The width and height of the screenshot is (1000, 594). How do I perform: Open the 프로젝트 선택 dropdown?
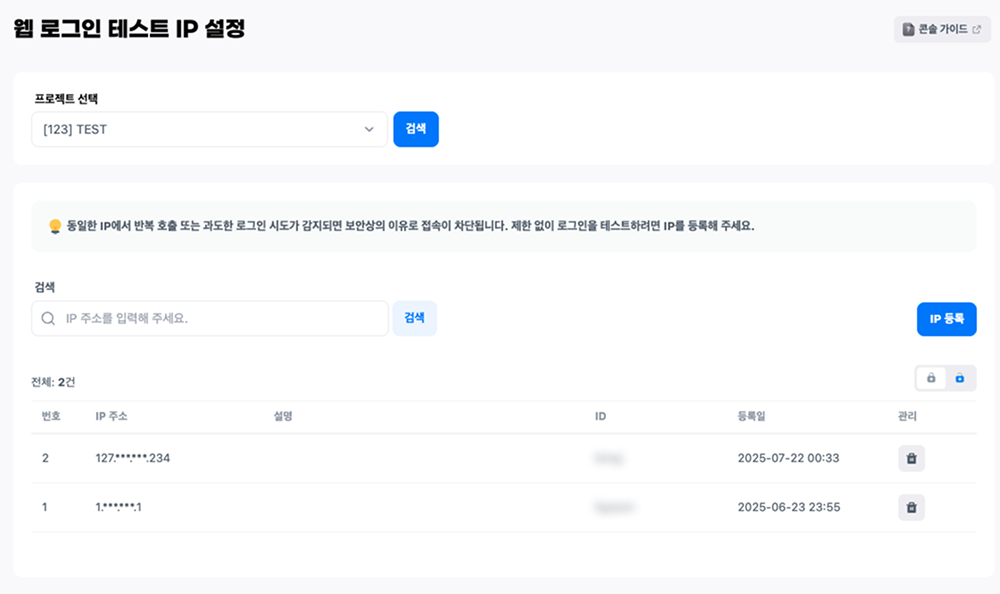(x=209, y=129)
